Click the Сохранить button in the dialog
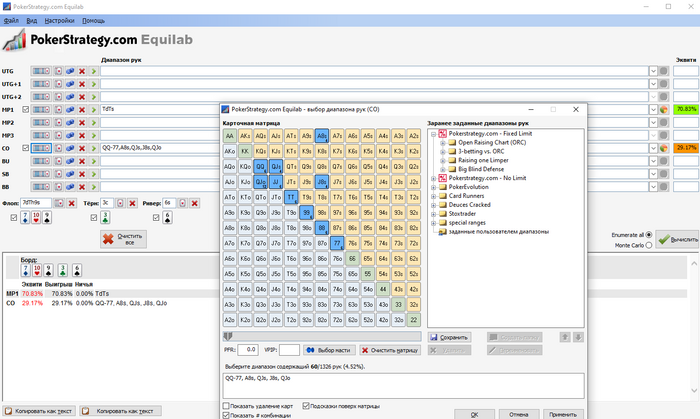The height and width of the screenshot is (419, 700). pos(449,337)
